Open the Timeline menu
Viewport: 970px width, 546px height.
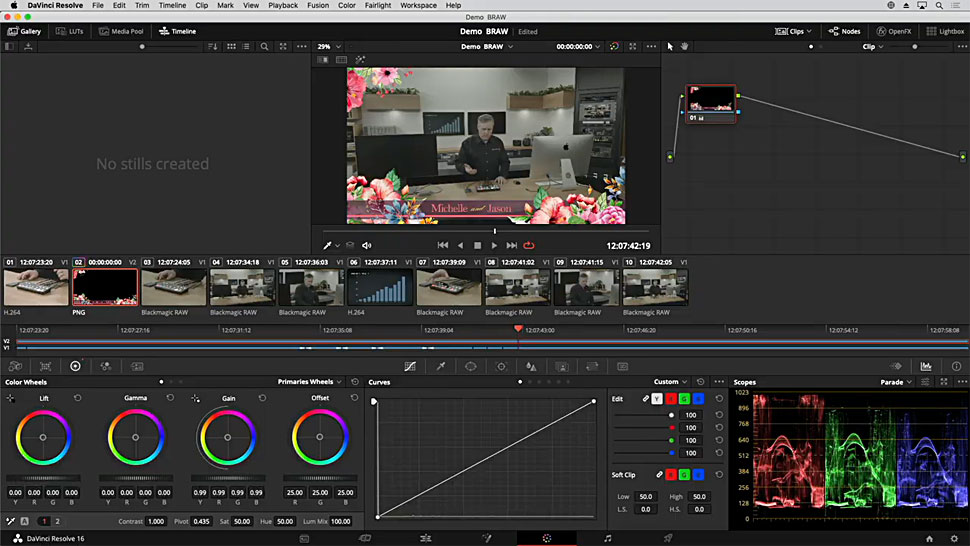coord(172,5)
